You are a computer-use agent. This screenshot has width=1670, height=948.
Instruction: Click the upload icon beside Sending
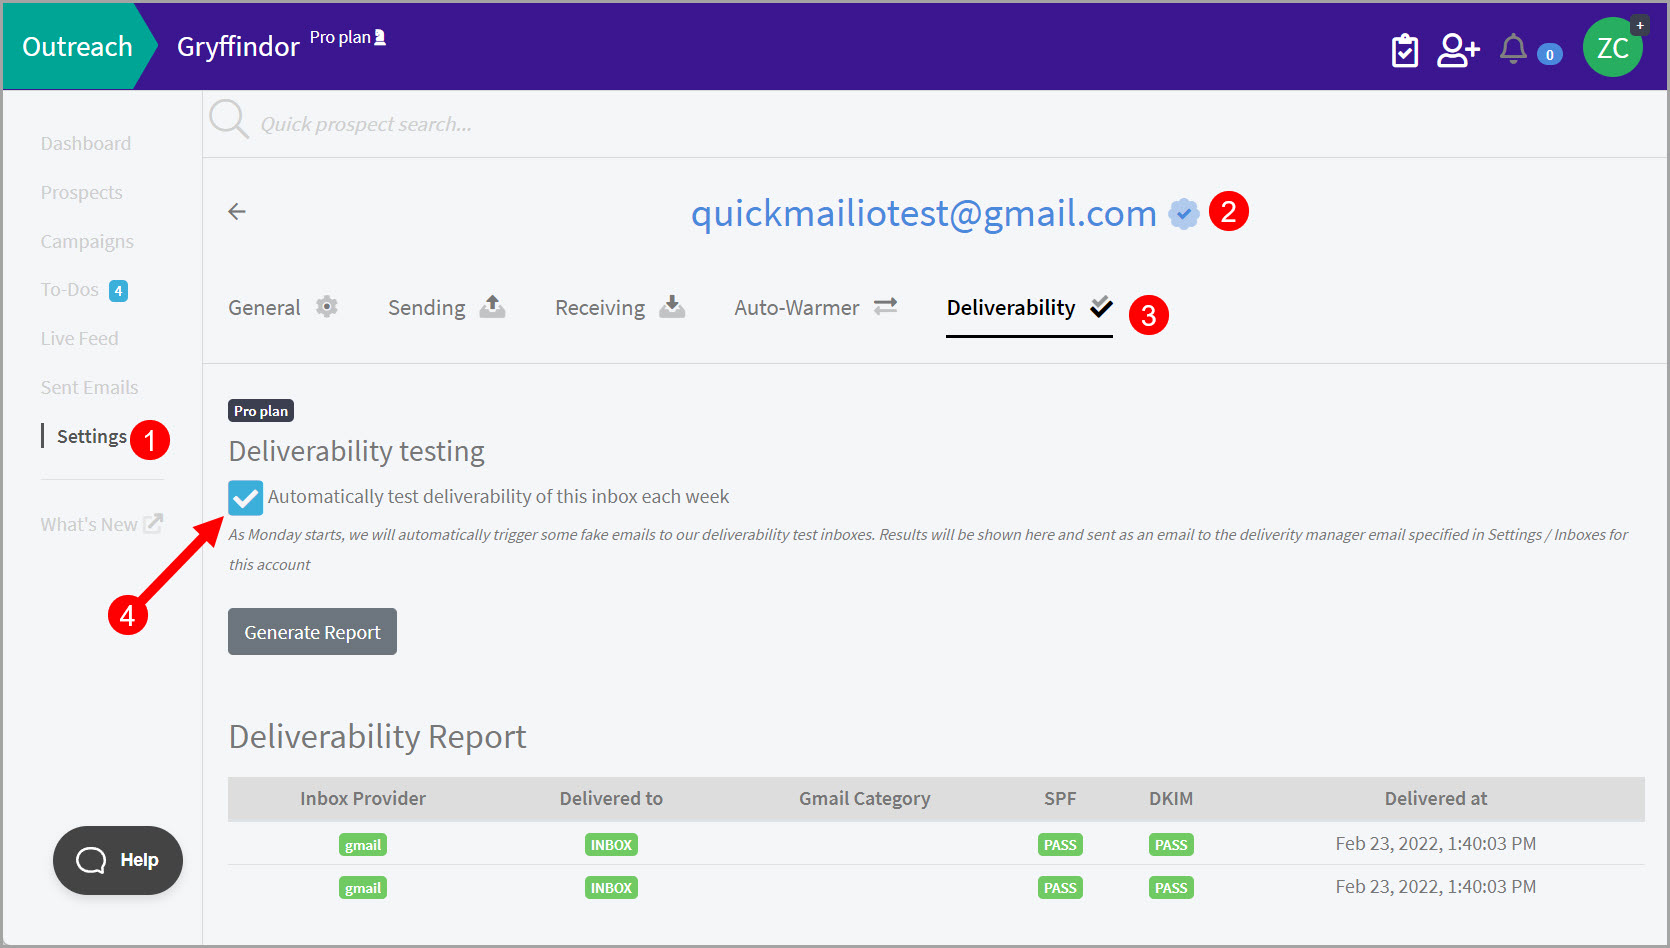point(492,306)
